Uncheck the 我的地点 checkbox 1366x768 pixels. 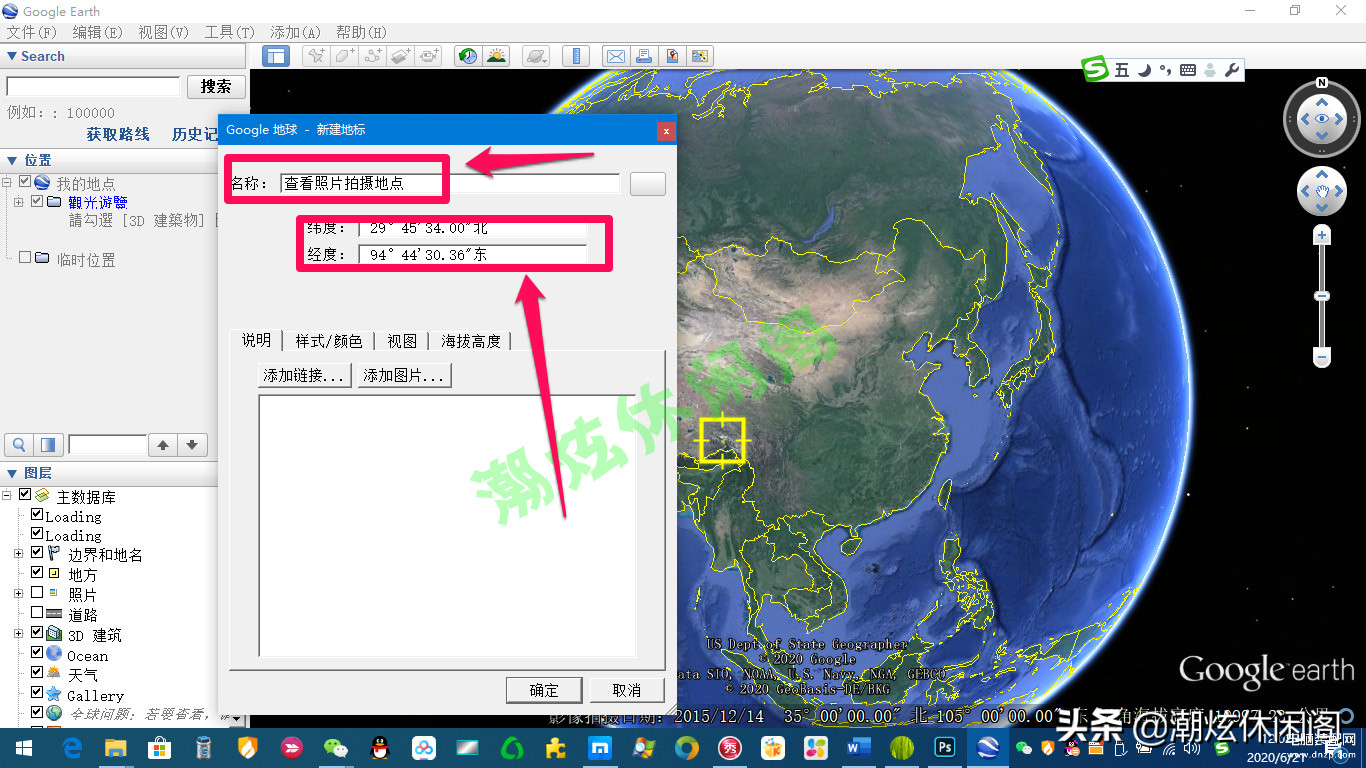pyautogui.click(x=26, y=182)
